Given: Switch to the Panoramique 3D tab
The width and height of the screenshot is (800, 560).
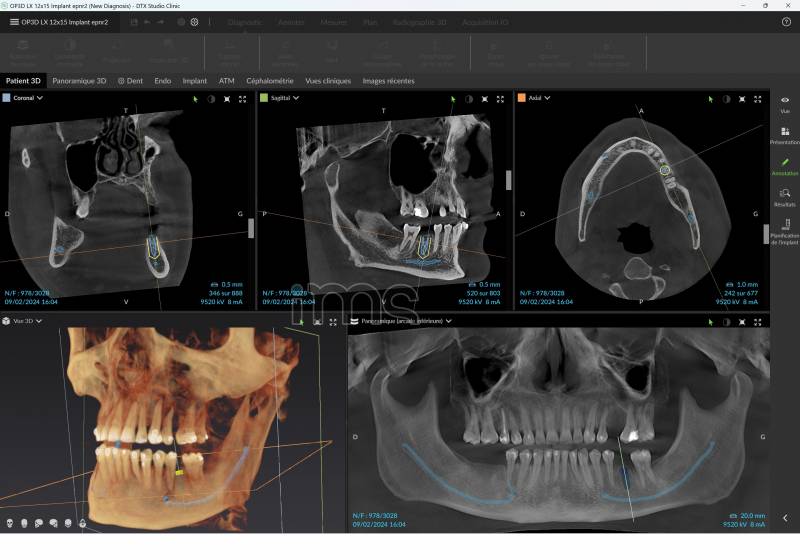Looking at the screenshot, I should (x=79, y=81).
